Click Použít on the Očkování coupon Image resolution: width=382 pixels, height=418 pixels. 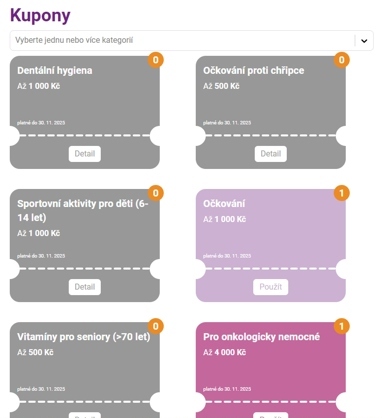(x=271, y=287)
